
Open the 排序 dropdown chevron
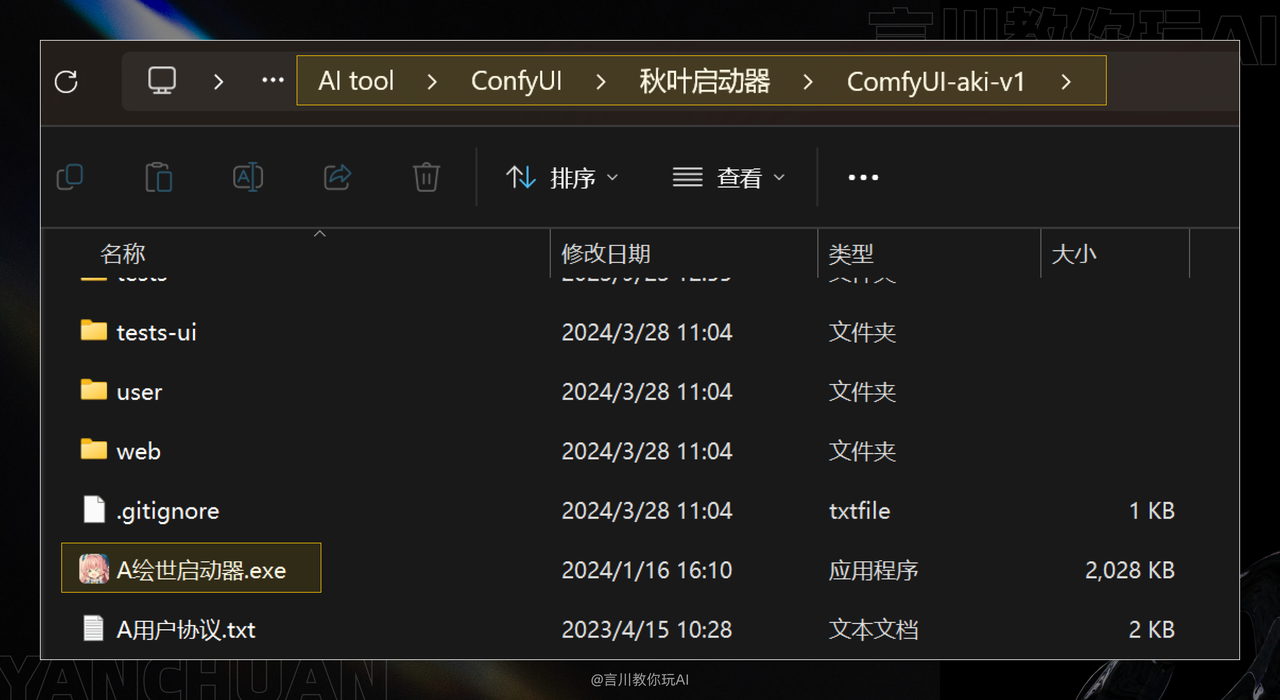click(x=613, y=178)
